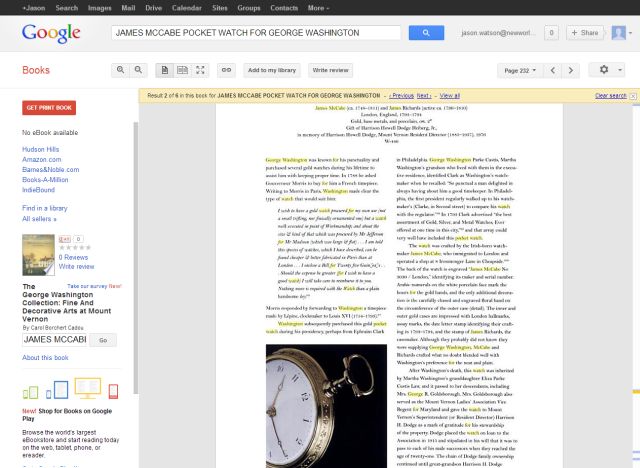Click About this book link

(45, 358)
